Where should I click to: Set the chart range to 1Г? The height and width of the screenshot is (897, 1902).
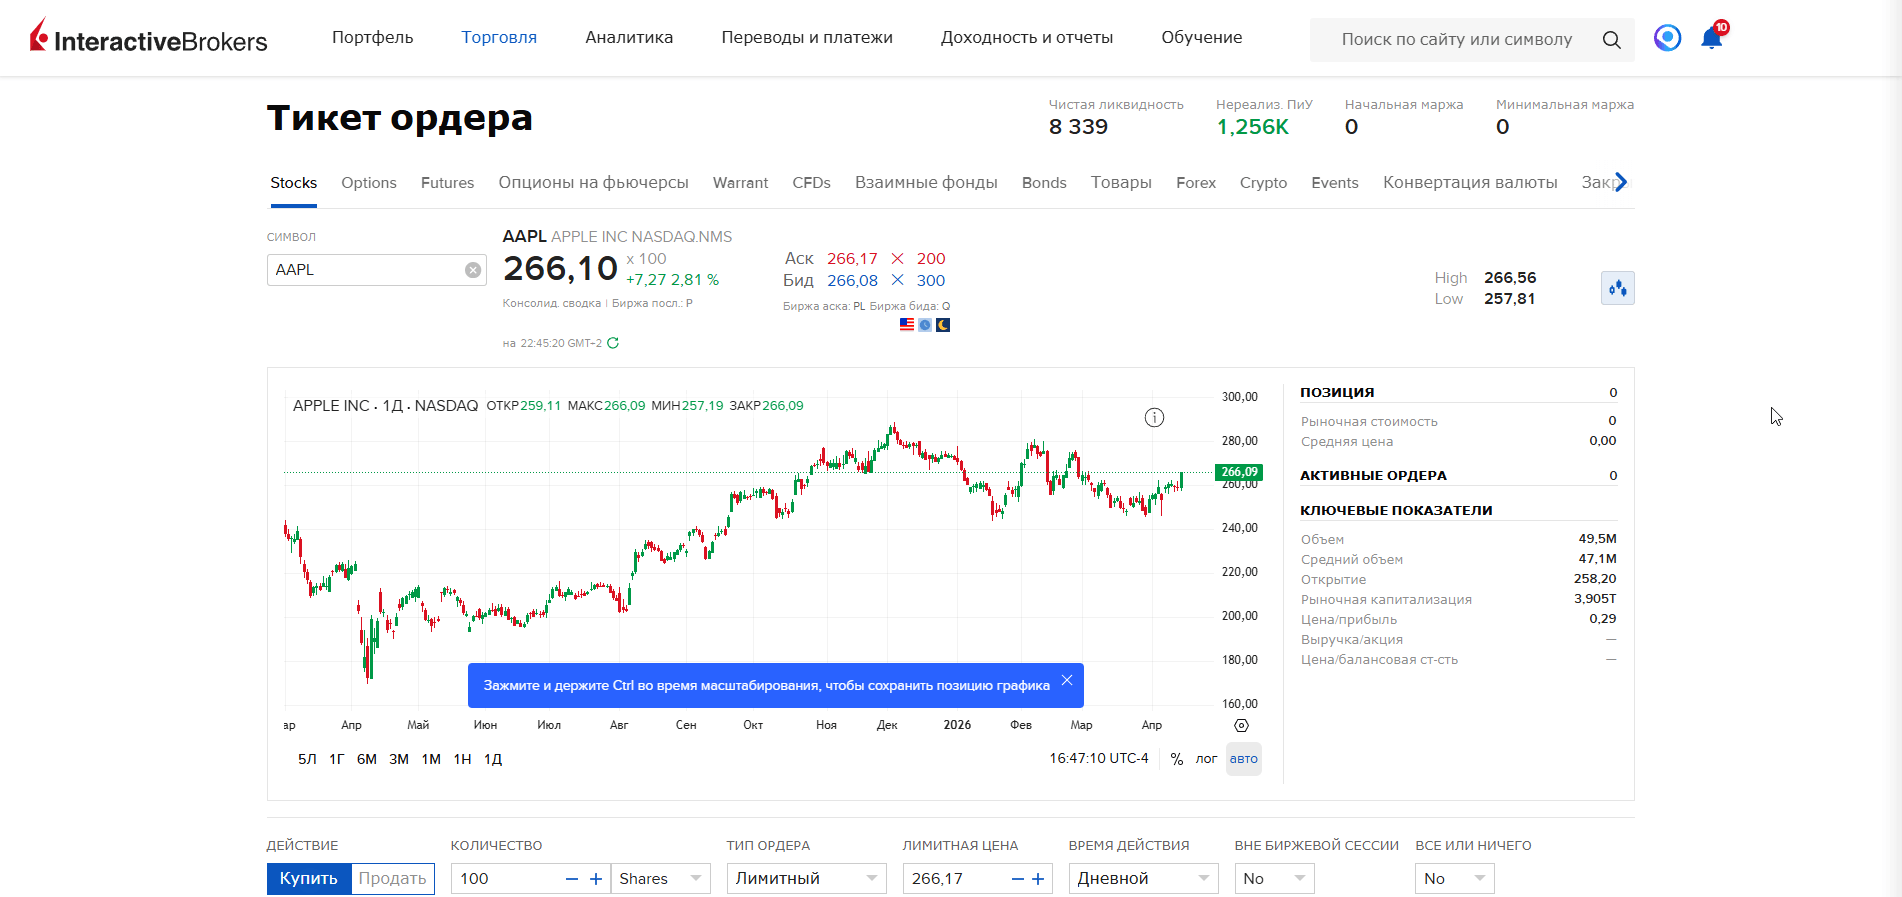[337, 759]
